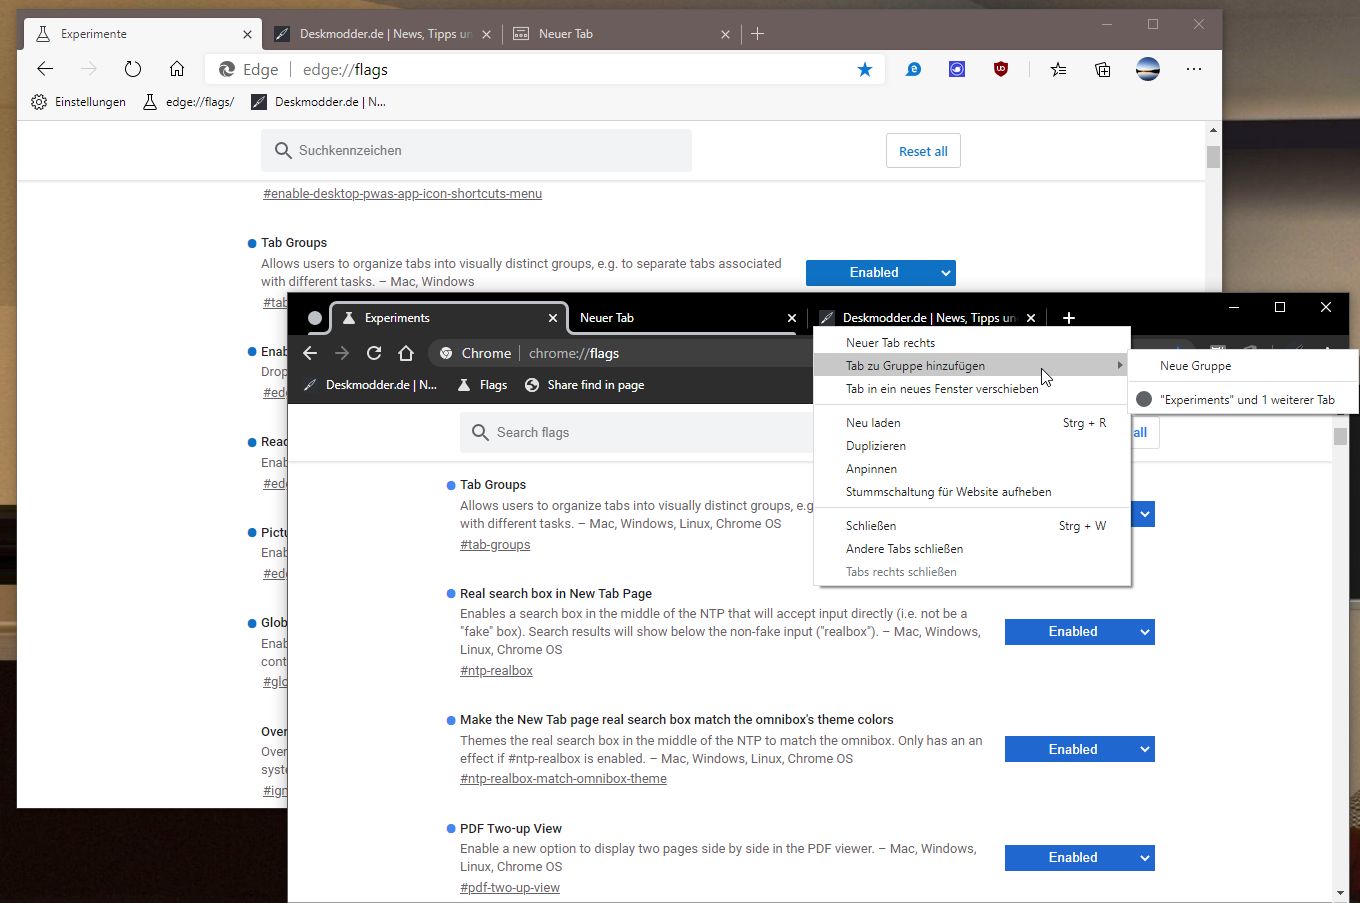Click the scroll-down arrow of Chrome's scrollbar
The height and width of the screenshot is (903, 1360).
tap(1340, 893)
